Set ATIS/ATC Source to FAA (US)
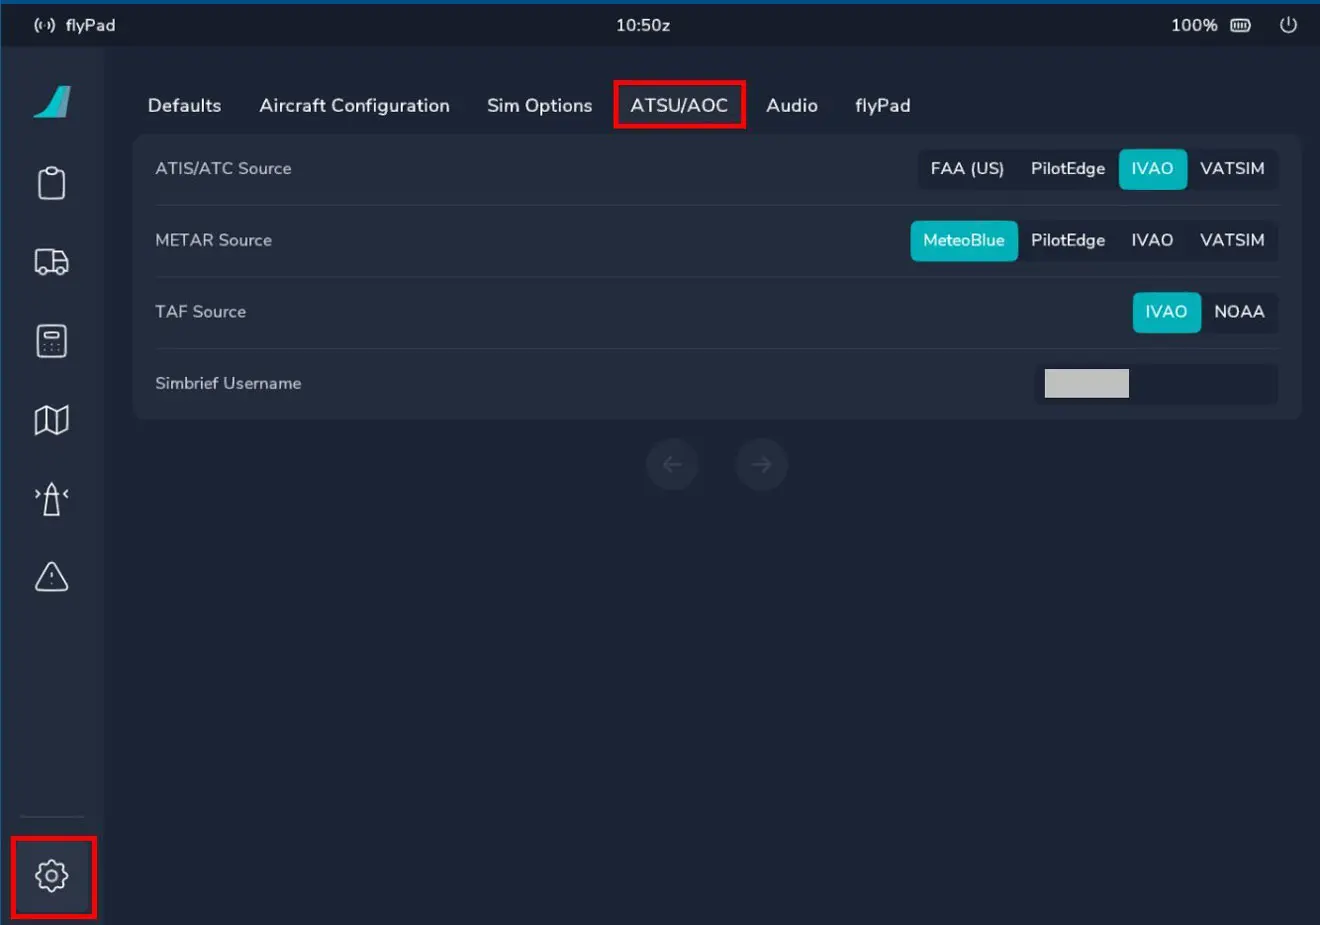The image size is (1320, 925). tap(967, 169)
